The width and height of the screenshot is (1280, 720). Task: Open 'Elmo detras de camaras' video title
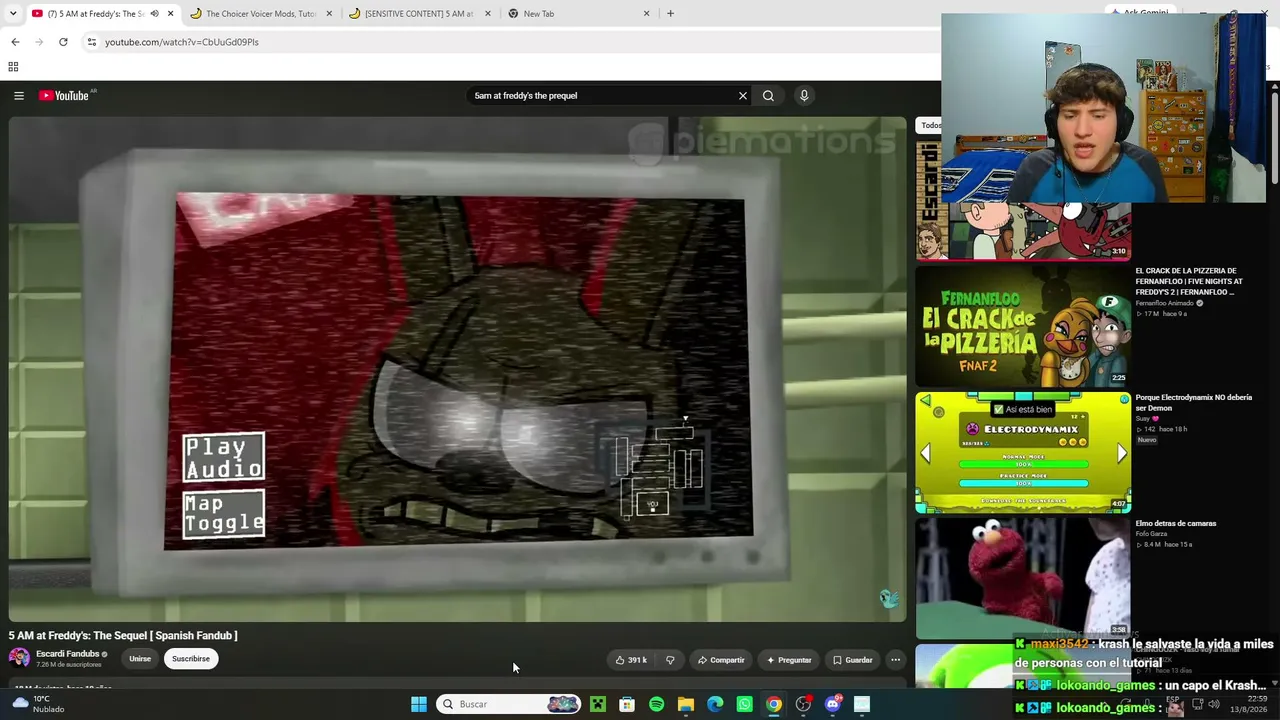[1176, 524]
